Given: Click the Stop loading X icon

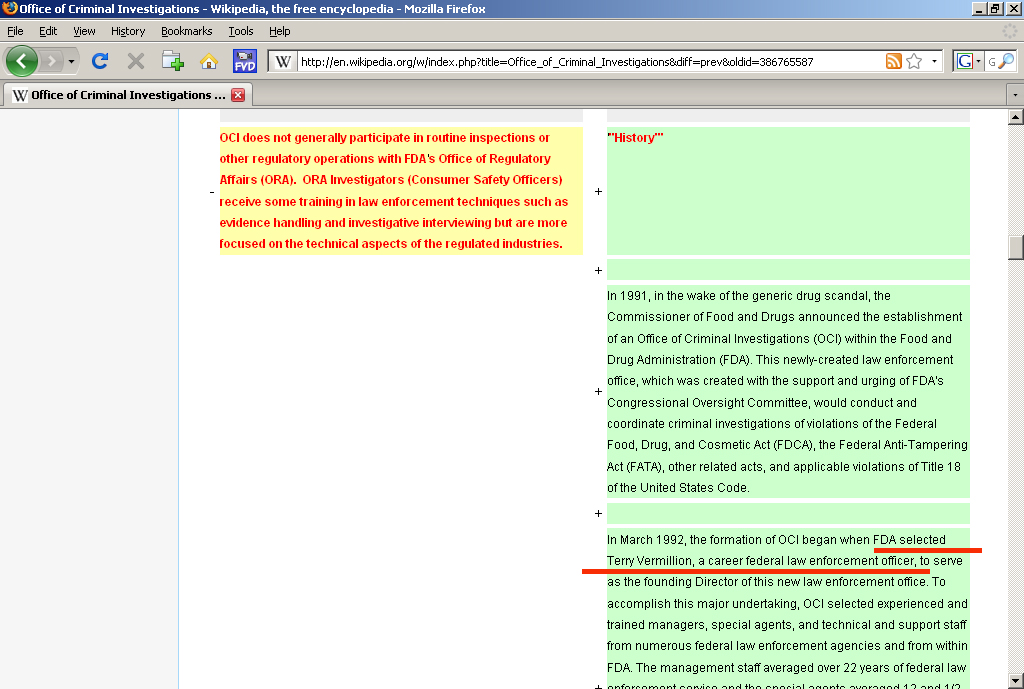Looking at the screenshot, I should point(136,61).
